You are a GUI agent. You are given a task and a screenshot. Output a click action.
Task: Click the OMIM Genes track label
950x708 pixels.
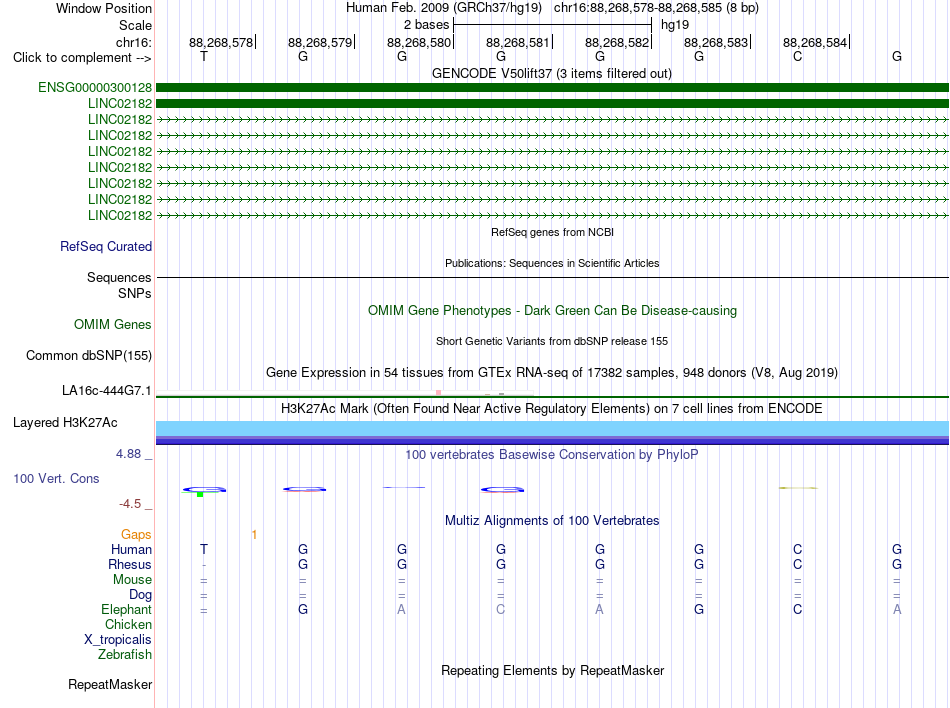[x=113, y=325]
